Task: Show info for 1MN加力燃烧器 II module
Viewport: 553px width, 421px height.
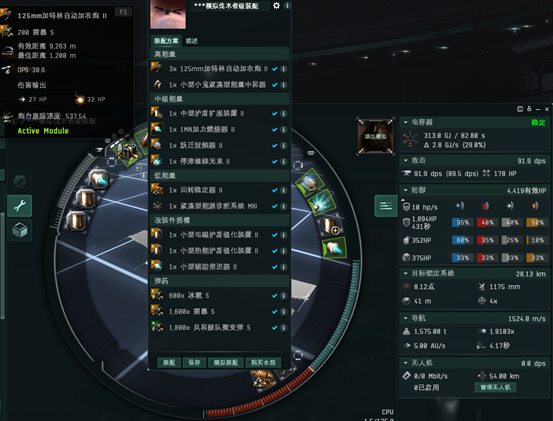Action: click(x=284, y=130)
